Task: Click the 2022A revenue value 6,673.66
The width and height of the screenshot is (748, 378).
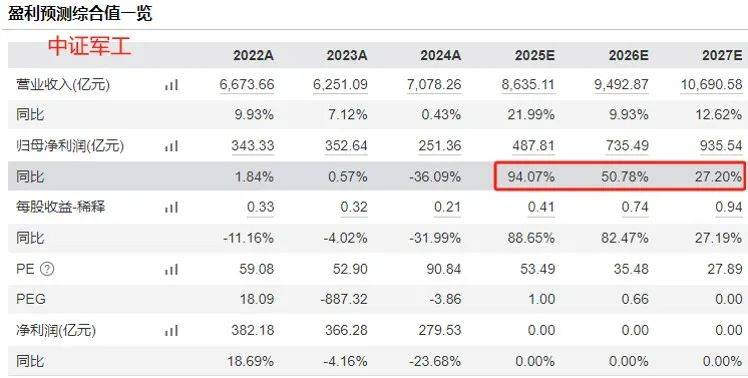Action: pos(247,85)
